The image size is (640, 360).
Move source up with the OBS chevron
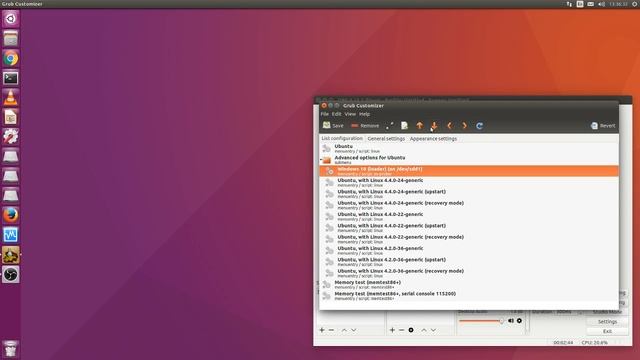click(424, 330)
